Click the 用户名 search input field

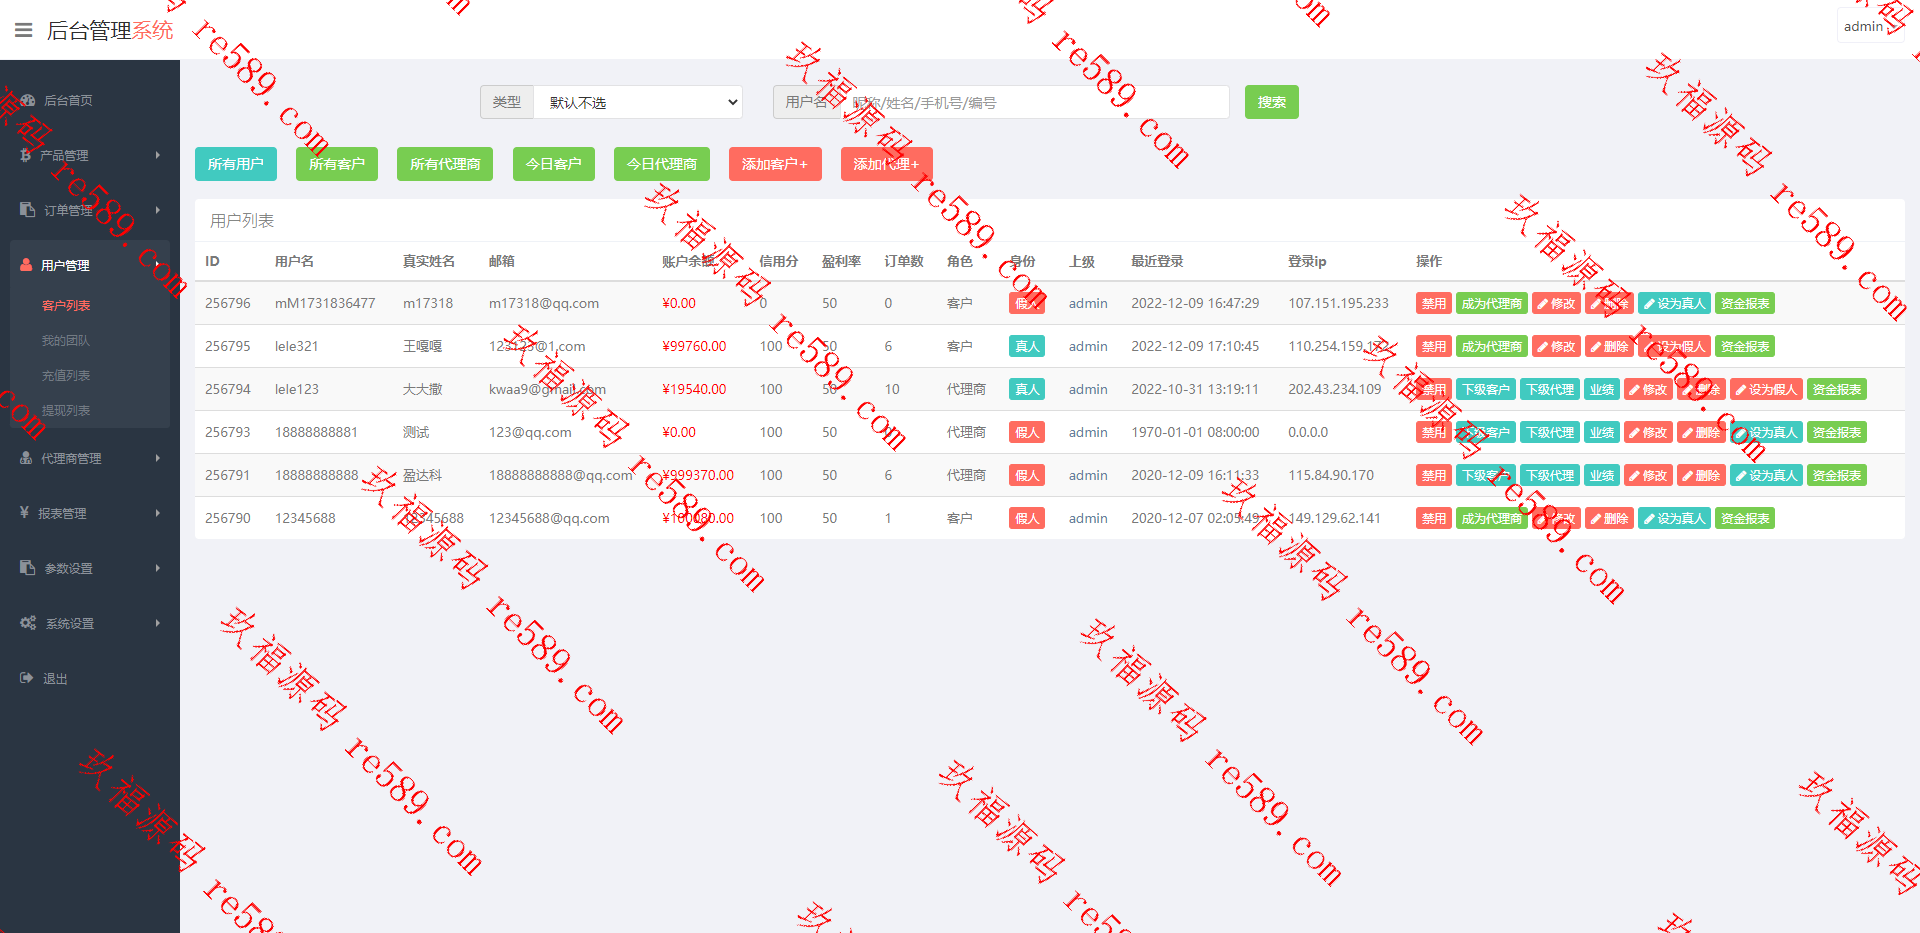1034,102
